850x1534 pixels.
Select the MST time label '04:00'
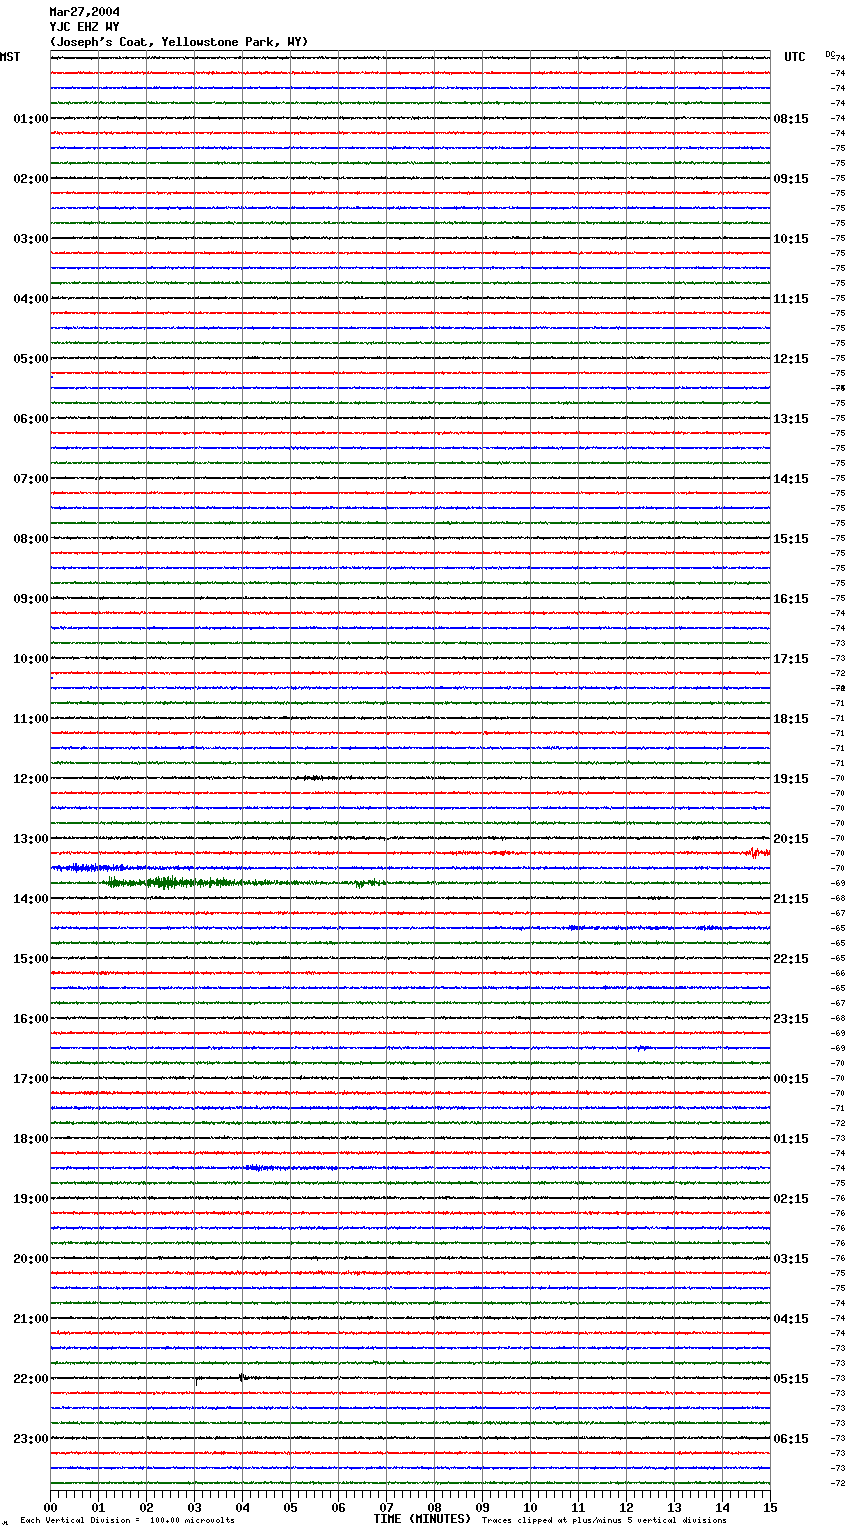click(31, 299)
